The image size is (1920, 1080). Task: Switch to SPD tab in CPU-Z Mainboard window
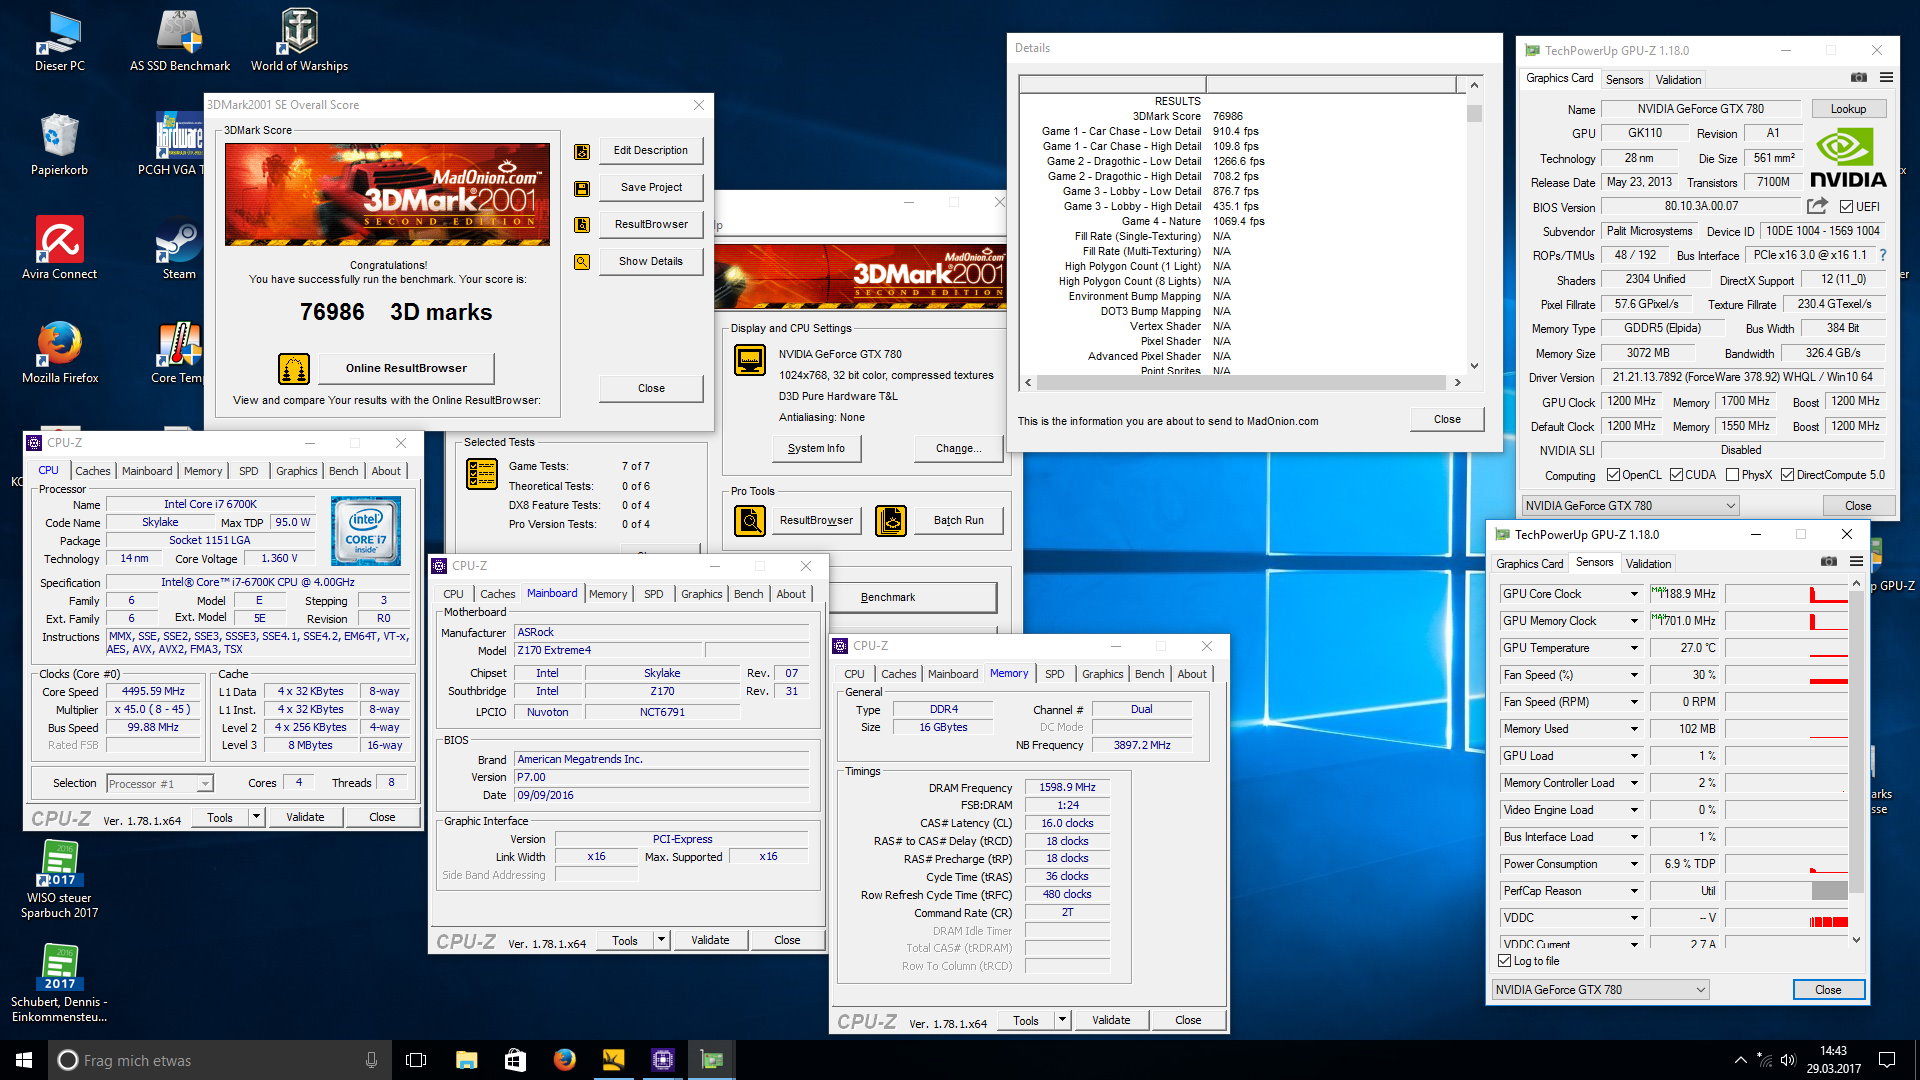point(653,594)
